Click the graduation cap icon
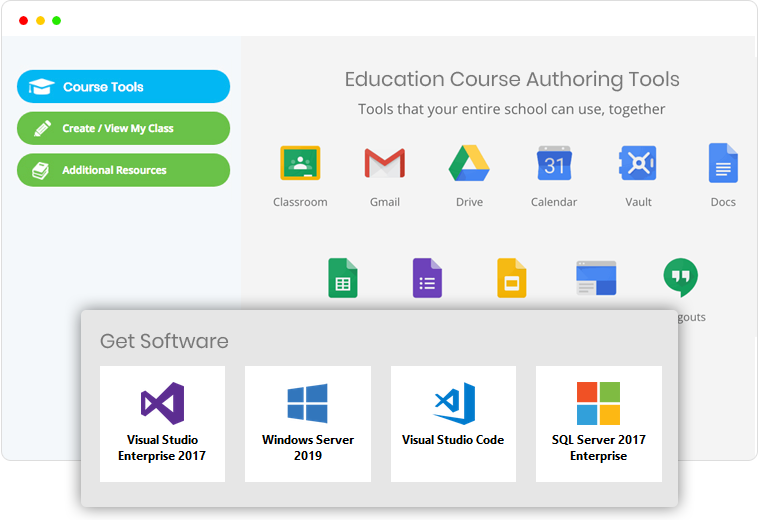The width and height of the screenshot is (760, 520). point(41,87)
